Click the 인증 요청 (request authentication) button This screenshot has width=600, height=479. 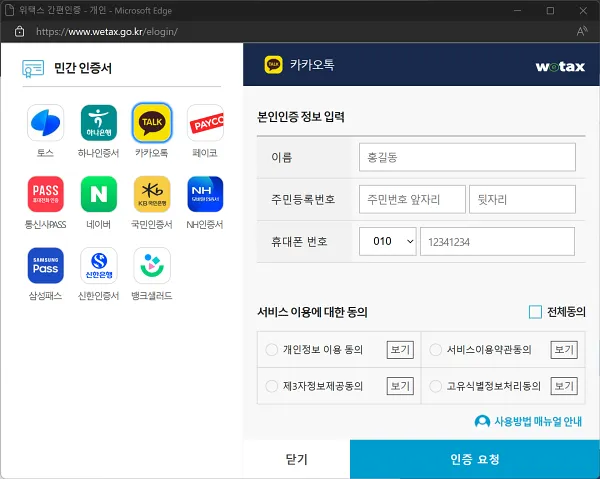(x=474, y=459)
